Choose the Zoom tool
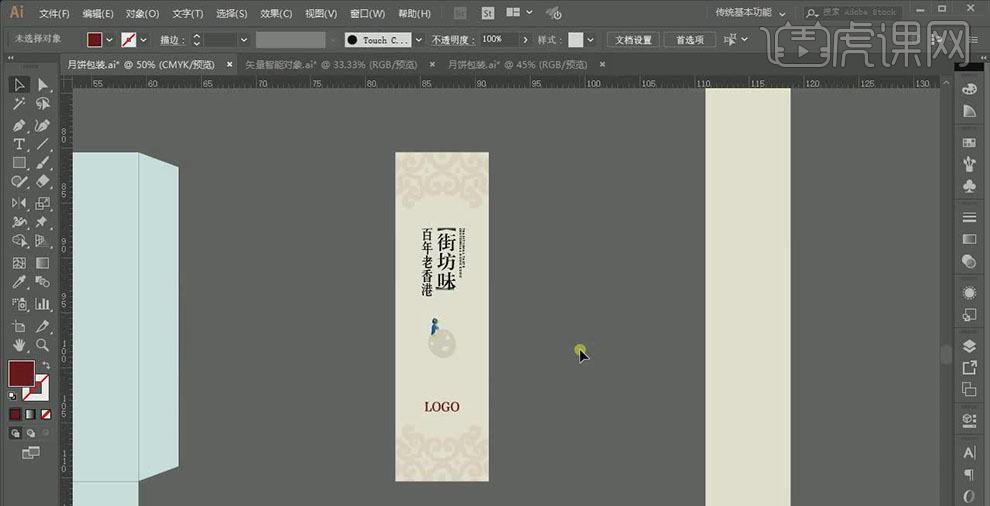The width and height of the screenshot is (990, 506). point(42,345)
